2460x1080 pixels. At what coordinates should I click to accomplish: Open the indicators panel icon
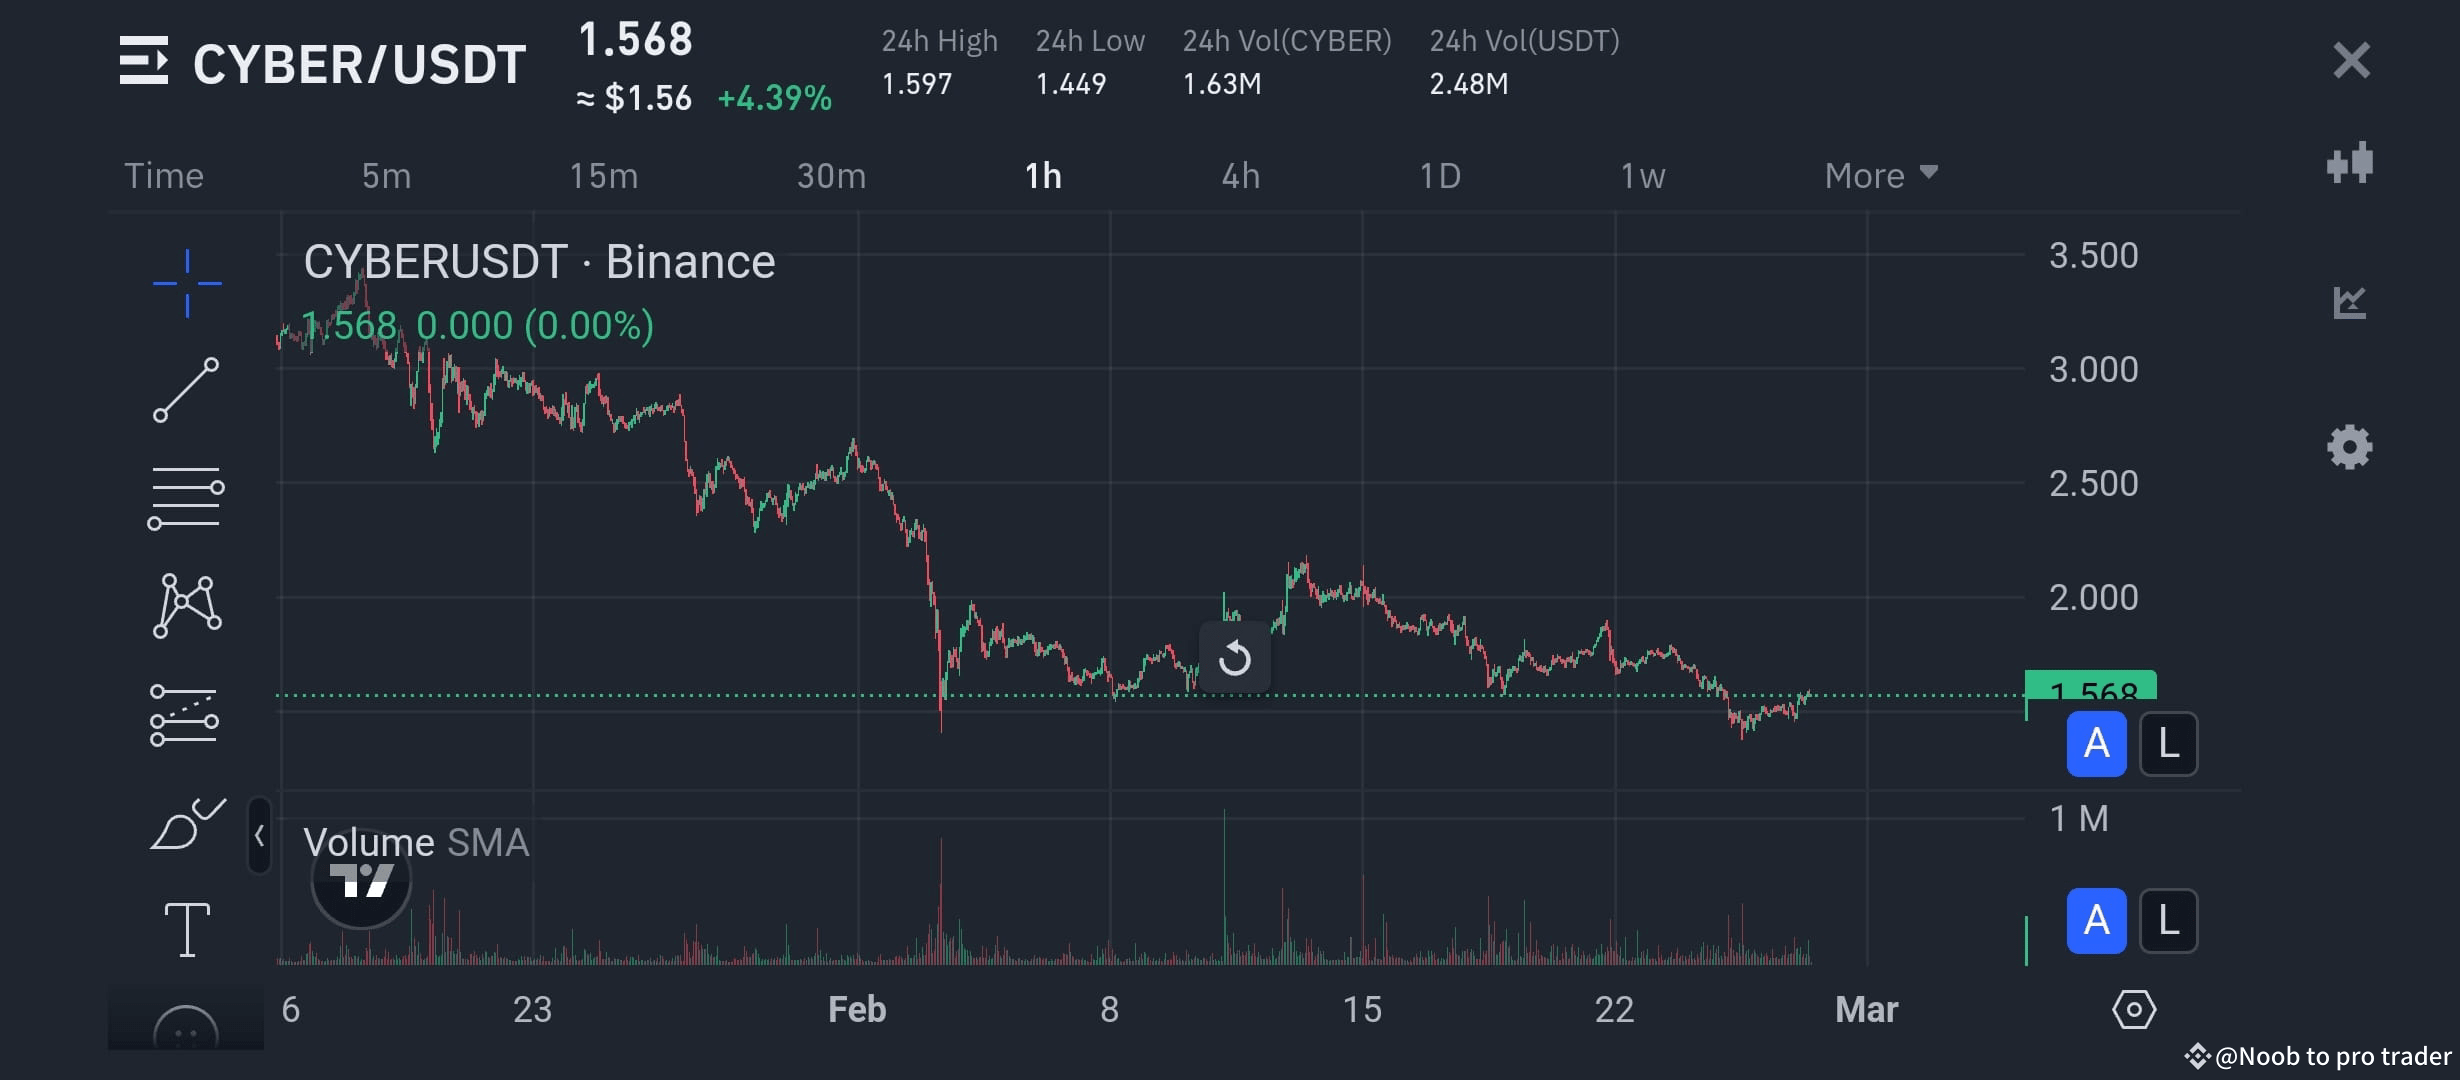click(2349, 163)
